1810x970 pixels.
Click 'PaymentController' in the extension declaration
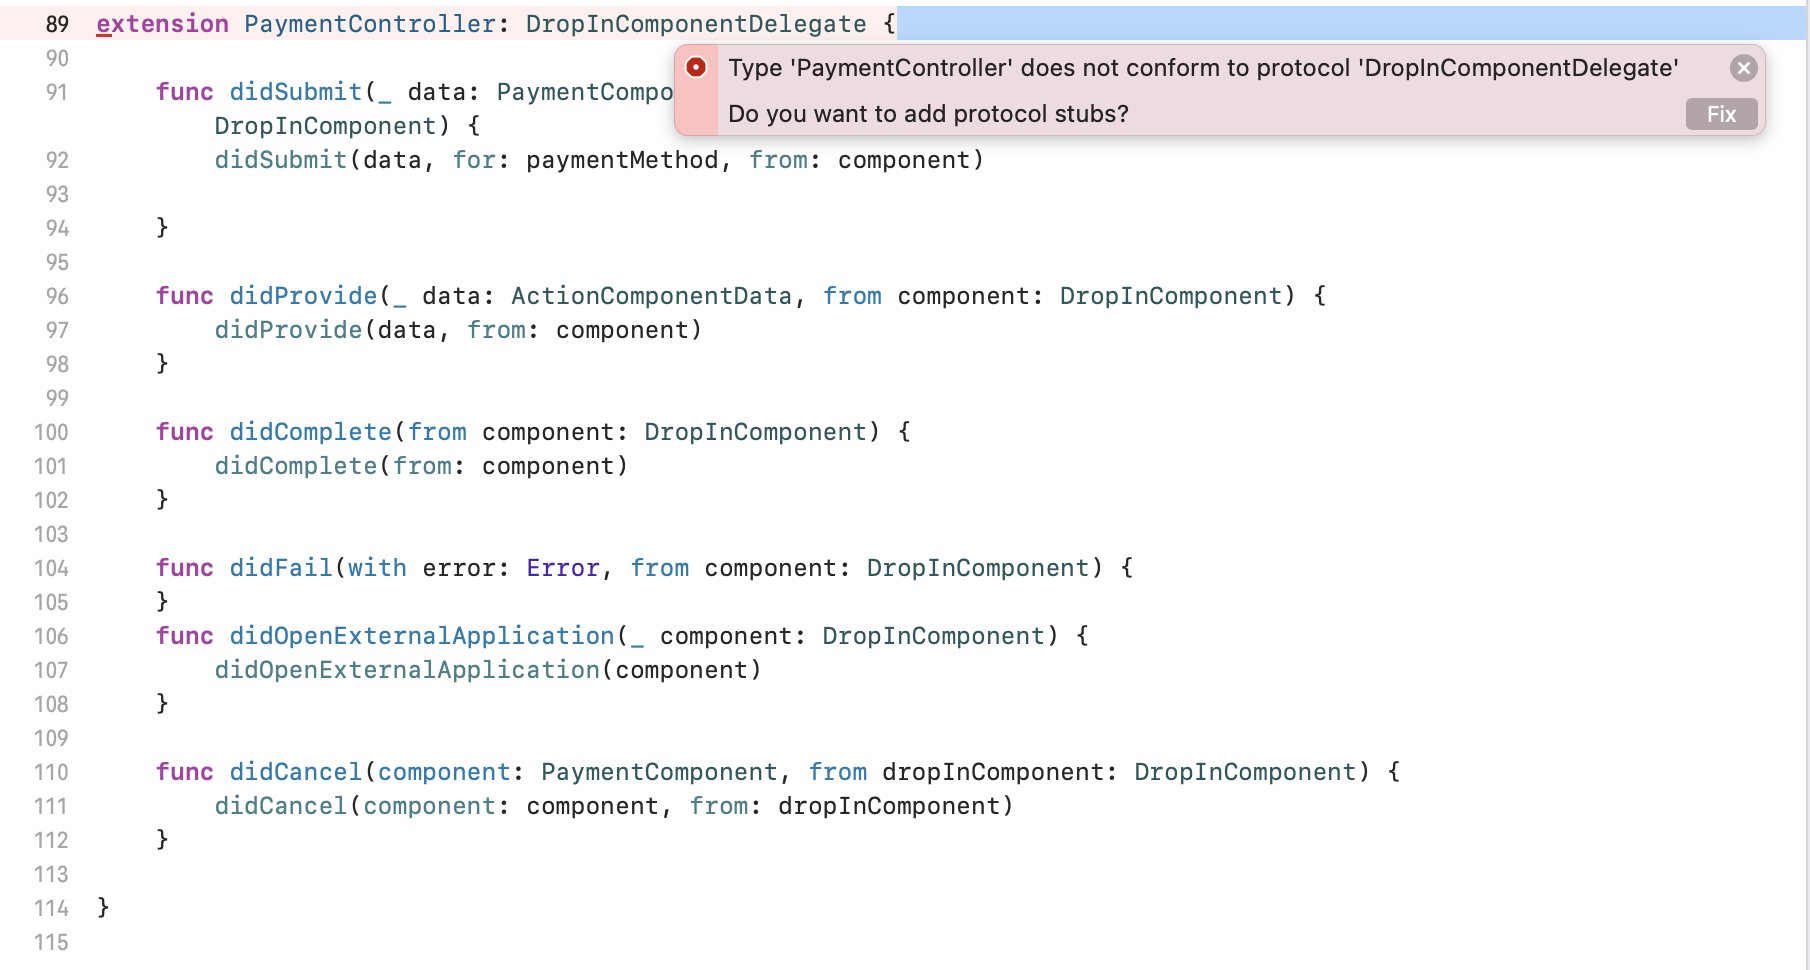370,24
